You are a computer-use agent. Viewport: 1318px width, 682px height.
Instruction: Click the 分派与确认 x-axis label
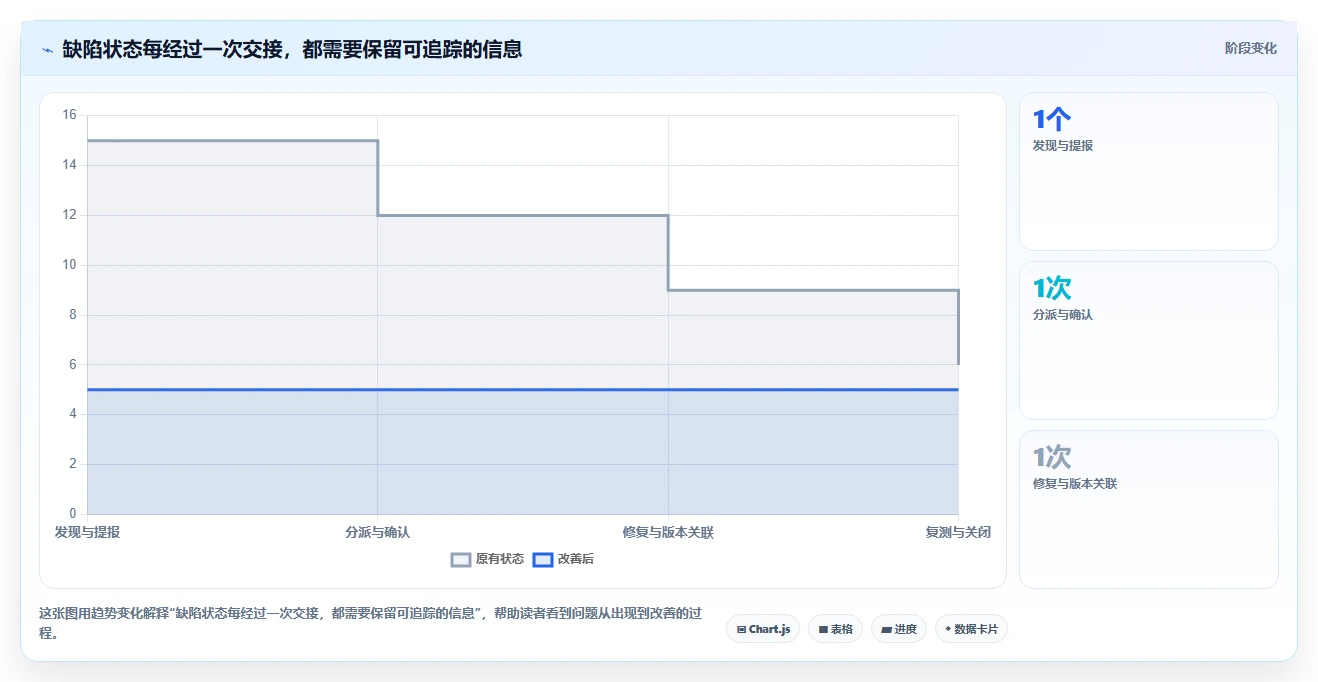click(x=377, y=532)
